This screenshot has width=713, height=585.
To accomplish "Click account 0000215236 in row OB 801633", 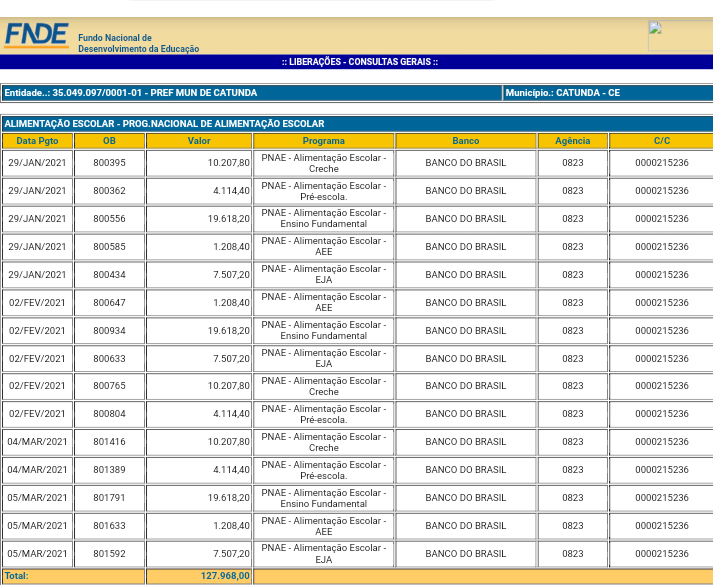I will tap(662, 526).
